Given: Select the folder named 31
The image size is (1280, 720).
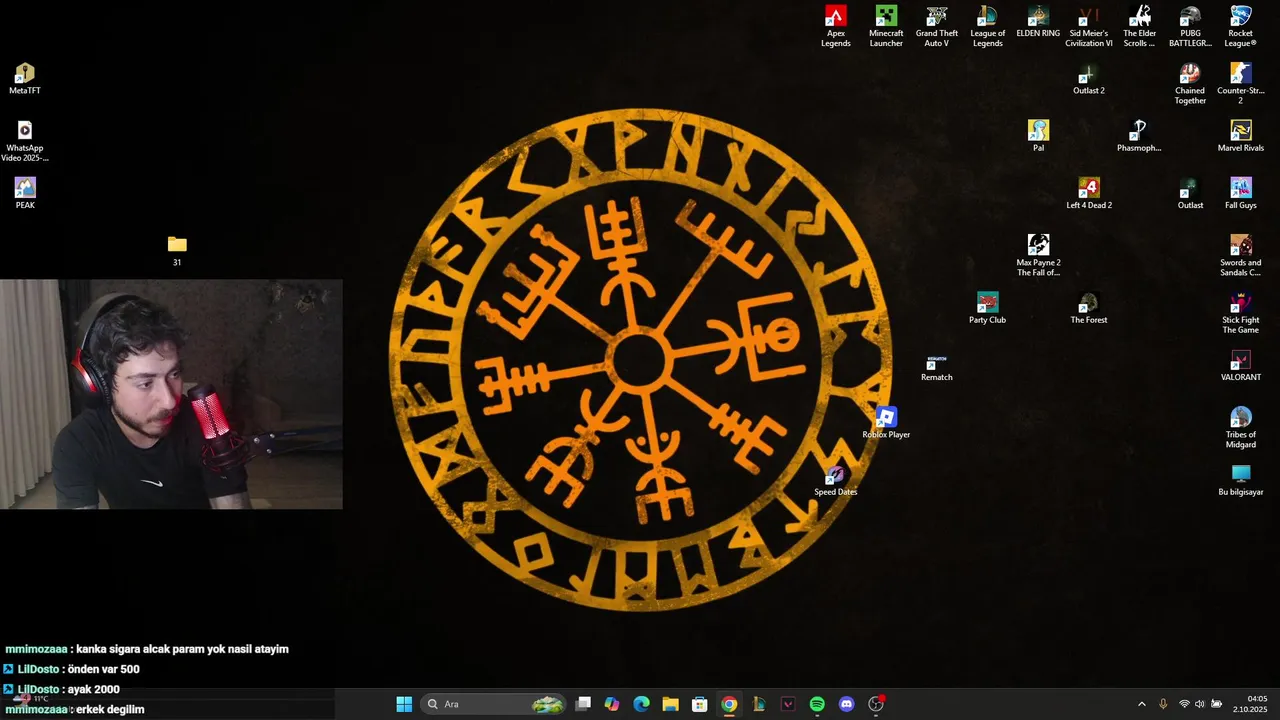Looking at the screenshot, I should pos(177,251).
